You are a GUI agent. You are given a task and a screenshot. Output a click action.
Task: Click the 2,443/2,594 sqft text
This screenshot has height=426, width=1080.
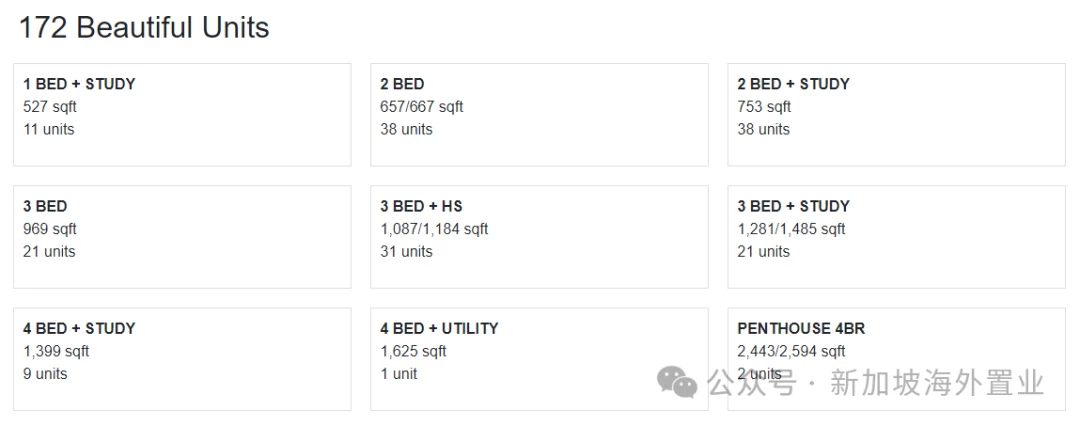pyautogui.click(x=791, y=352)
